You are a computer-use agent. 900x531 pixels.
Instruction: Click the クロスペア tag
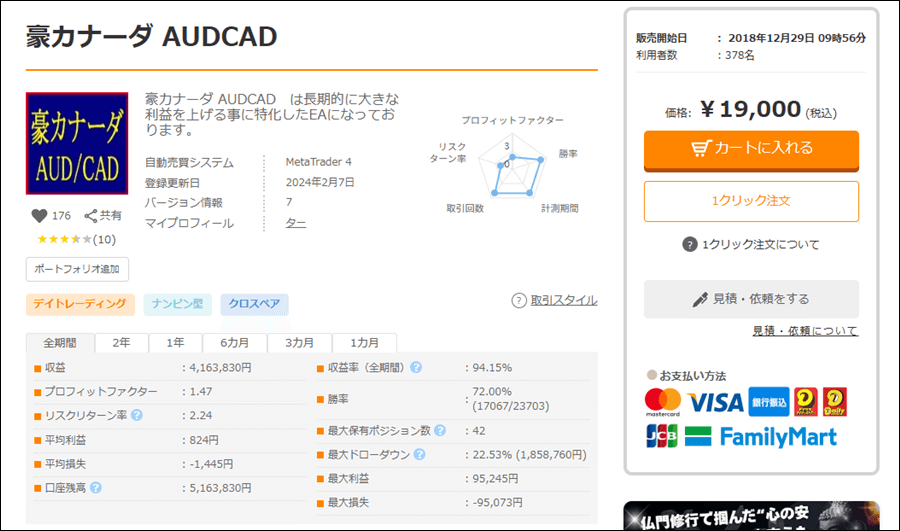click(254, 304)
